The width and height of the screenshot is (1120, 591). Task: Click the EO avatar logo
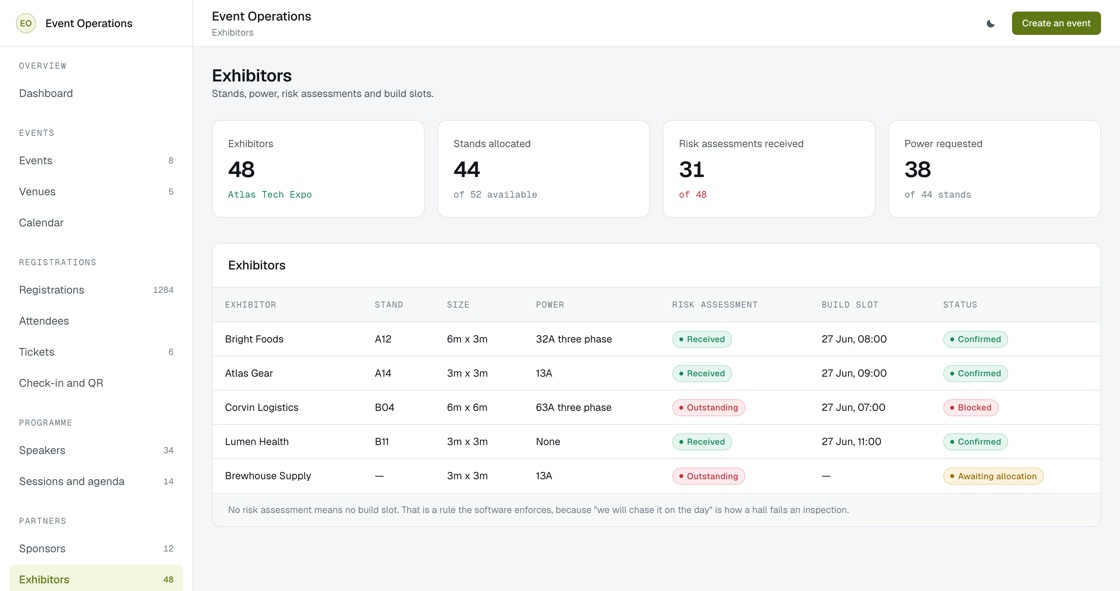click(26, 24)
